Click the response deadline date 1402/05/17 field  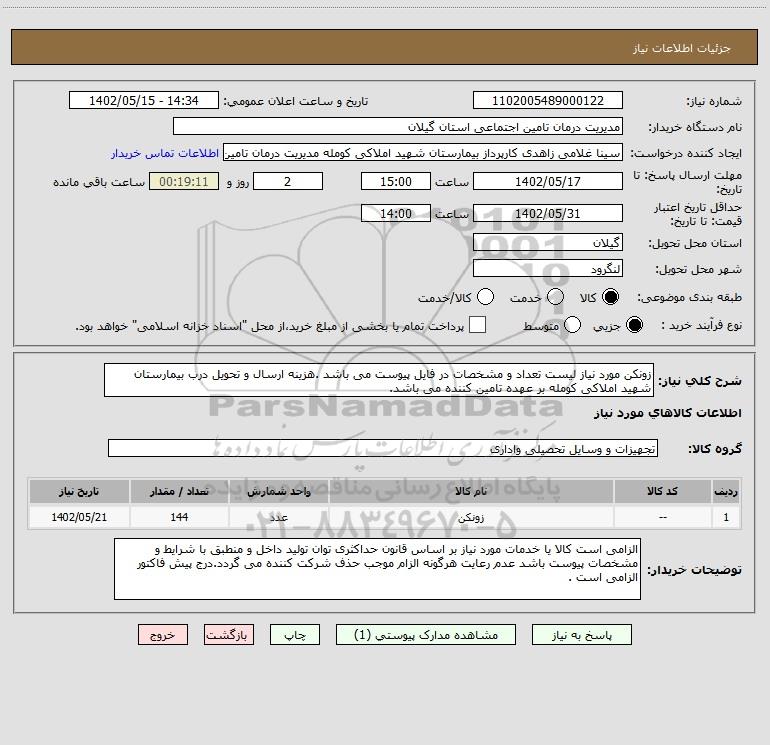548,181
